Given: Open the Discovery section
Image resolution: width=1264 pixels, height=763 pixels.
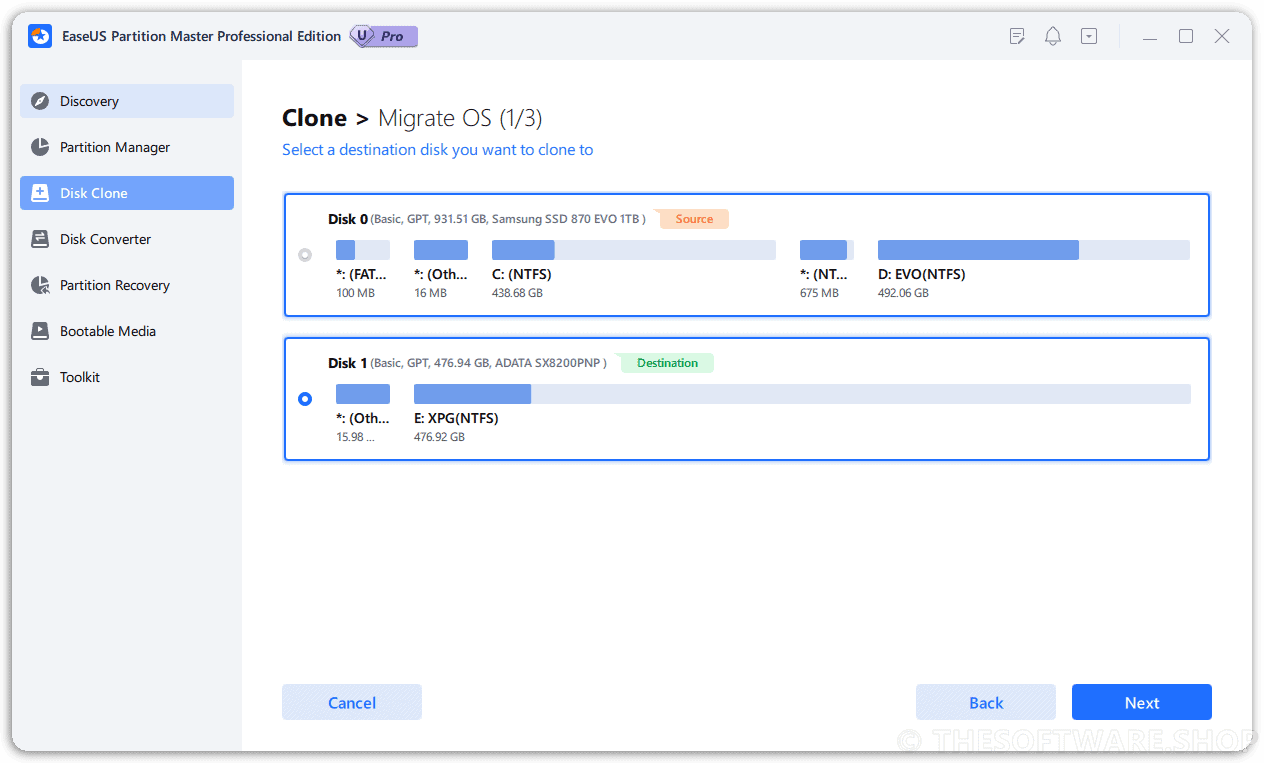Looking at the screenshot, I should [x=127, y=101].
